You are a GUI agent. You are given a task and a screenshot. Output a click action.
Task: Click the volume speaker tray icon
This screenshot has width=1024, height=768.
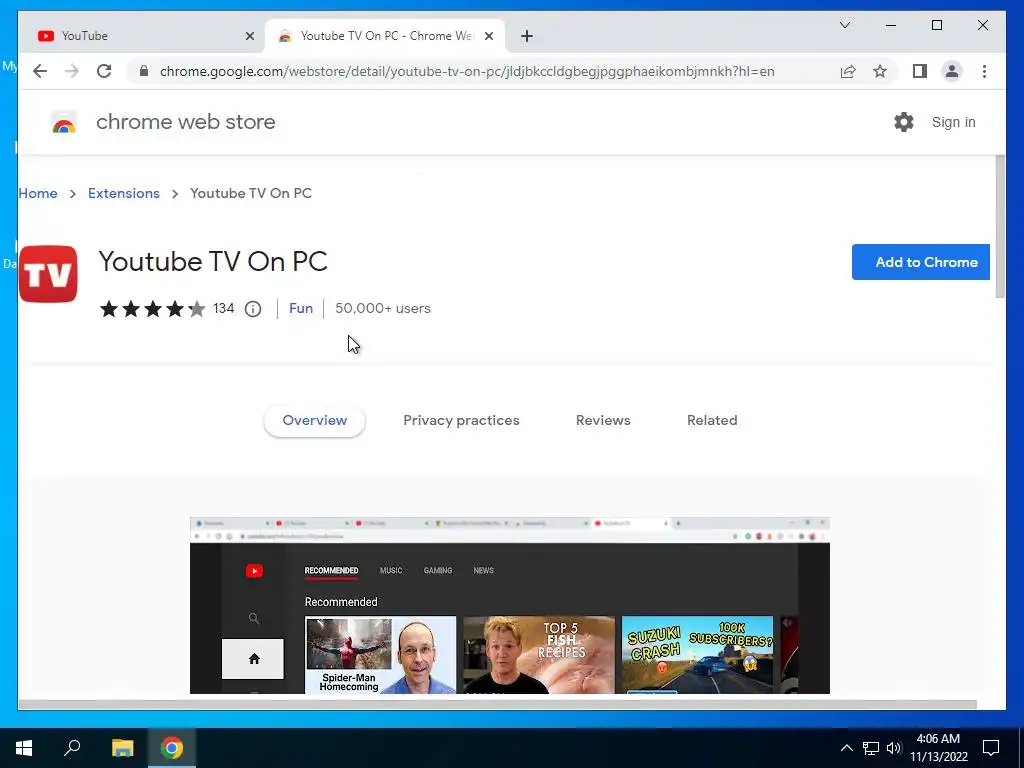click(x=894, y=748)
